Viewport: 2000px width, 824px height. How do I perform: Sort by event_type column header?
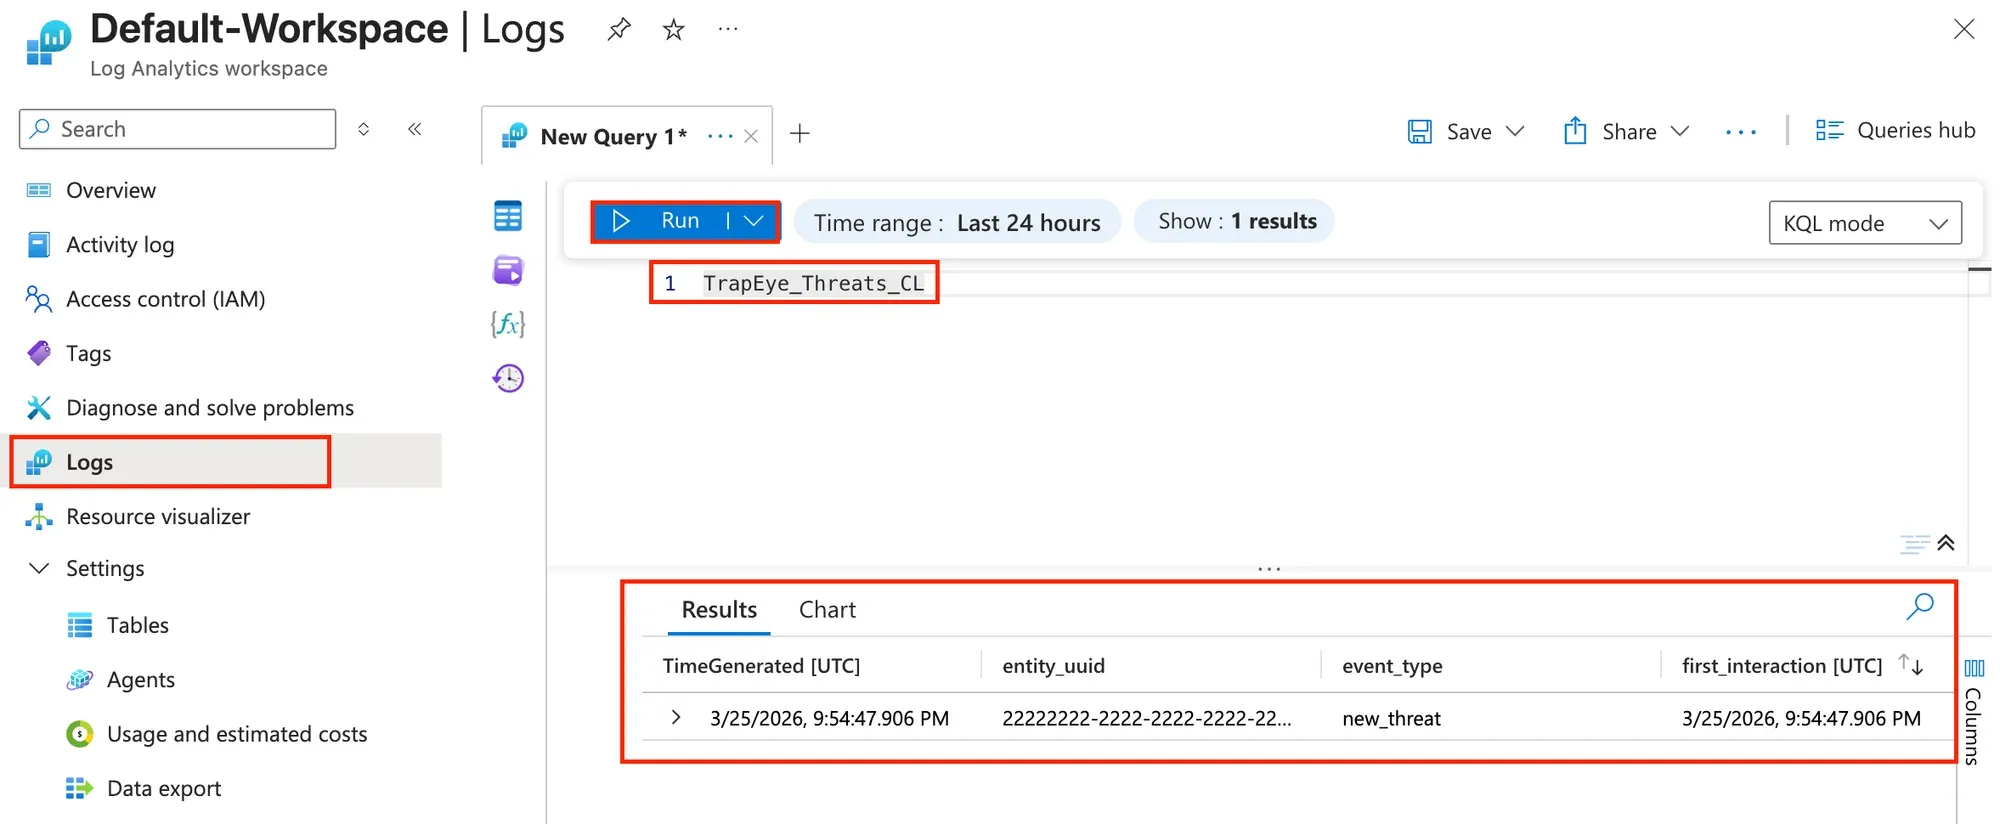[x=1392, y=666]
